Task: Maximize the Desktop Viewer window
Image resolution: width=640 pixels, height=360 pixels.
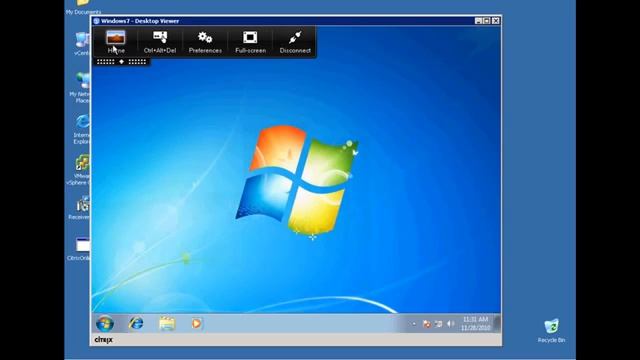Action: tap(487, 21)
